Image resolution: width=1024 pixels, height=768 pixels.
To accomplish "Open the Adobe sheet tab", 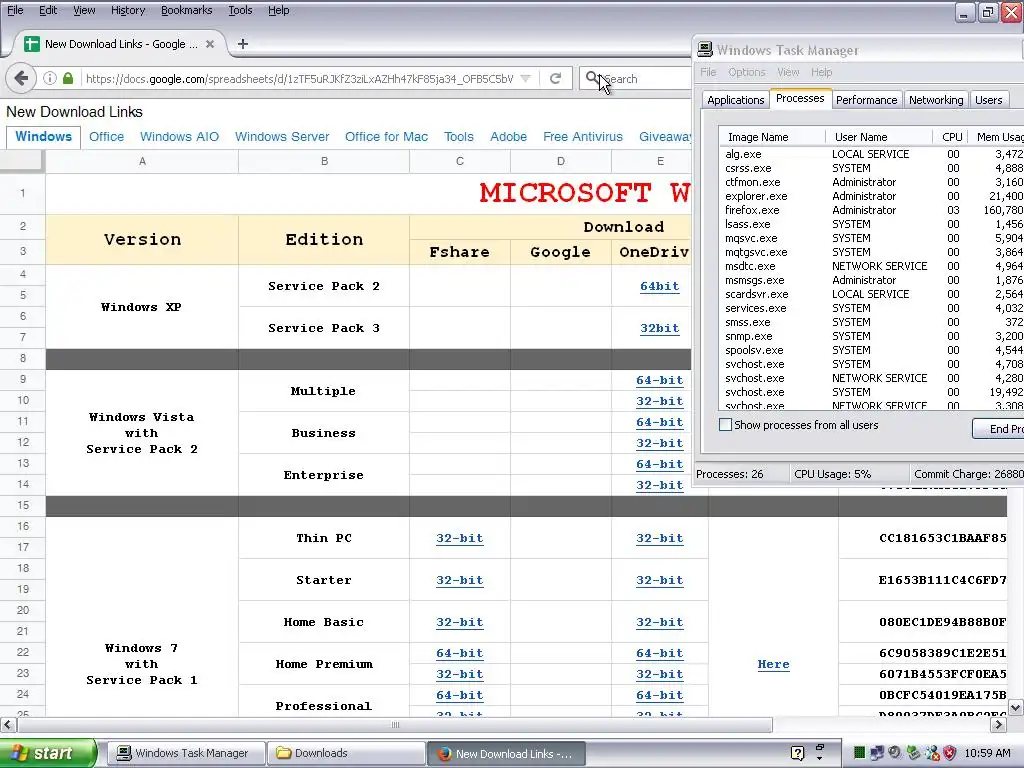I will [509, 136].
